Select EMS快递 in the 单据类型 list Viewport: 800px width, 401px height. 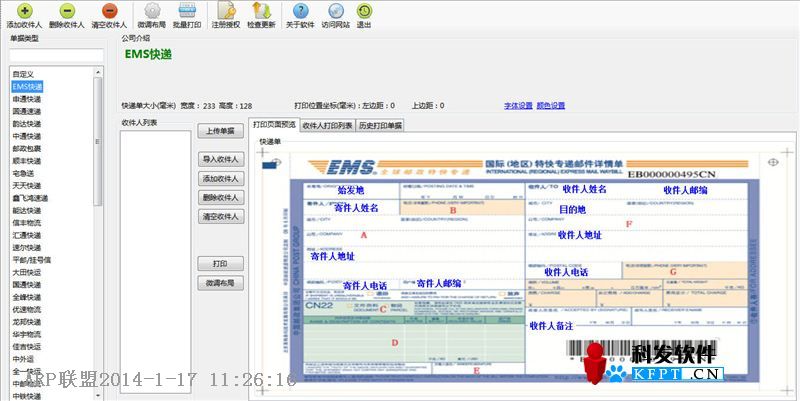point(27,87)
